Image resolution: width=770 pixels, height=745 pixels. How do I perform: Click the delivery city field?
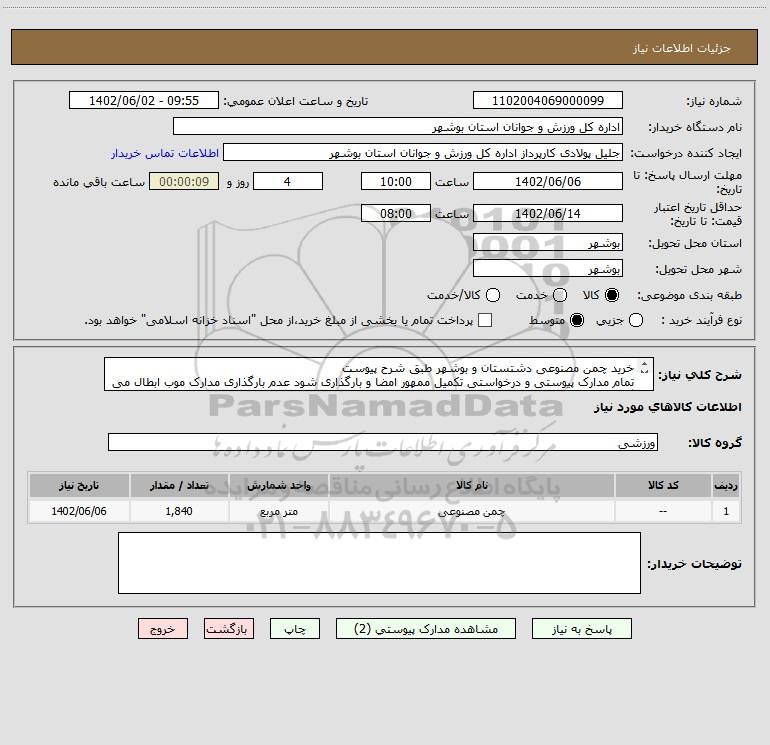tap(548, 268)
